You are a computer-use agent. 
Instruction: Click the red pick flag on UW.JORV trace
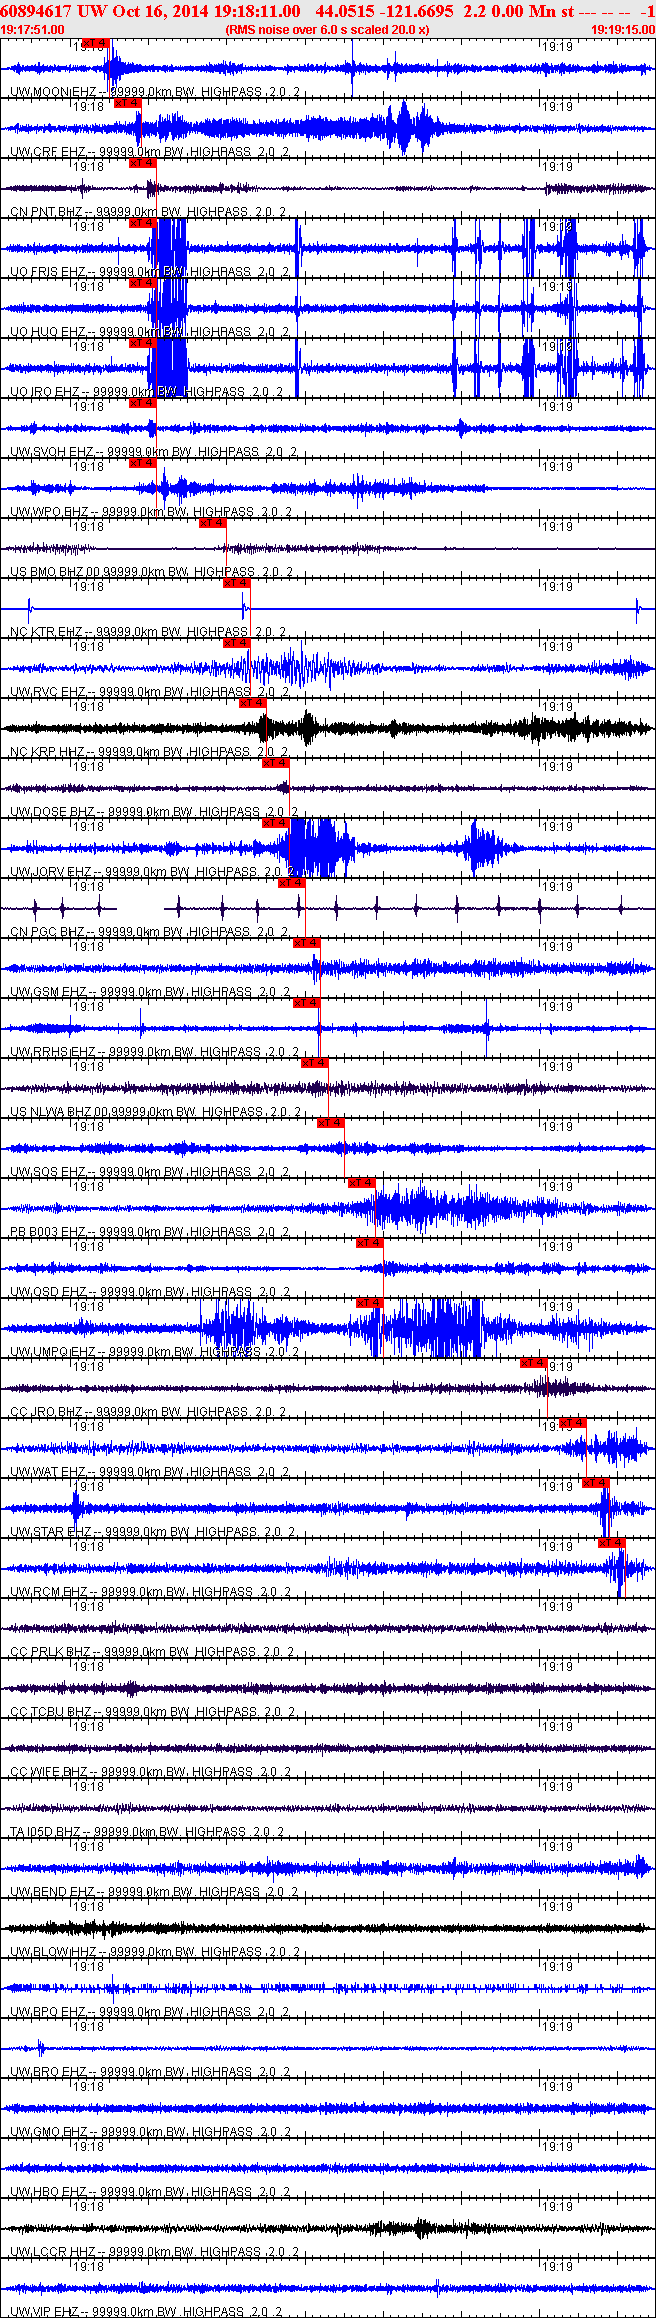click(x=275, y=823)
